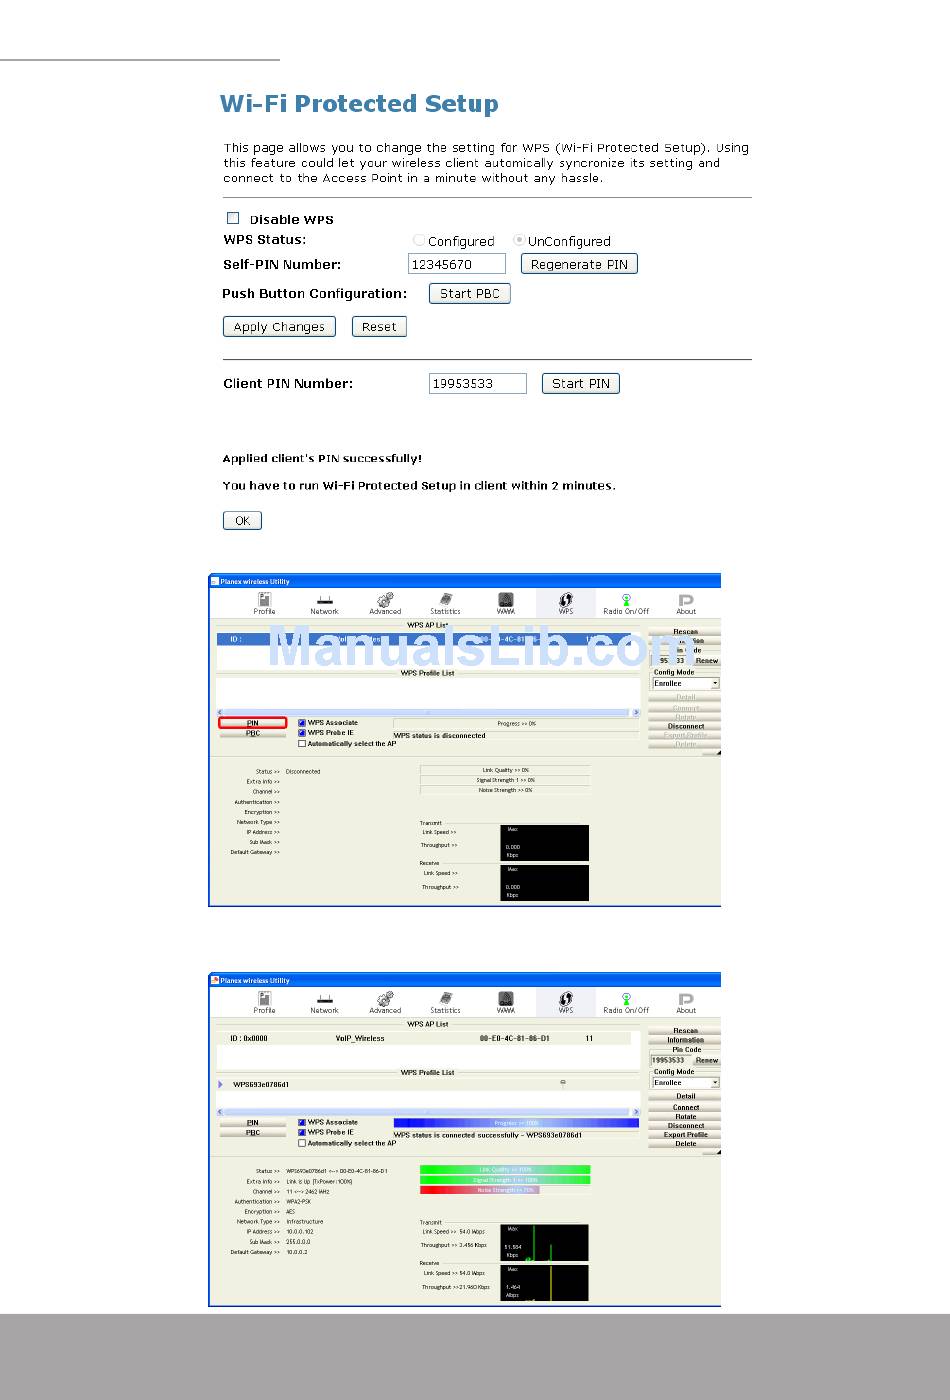The height and width of the screenshot is (1400, 950).
Task: Open Network icon in disconnected Planex utility window
Action: (324, 603)
